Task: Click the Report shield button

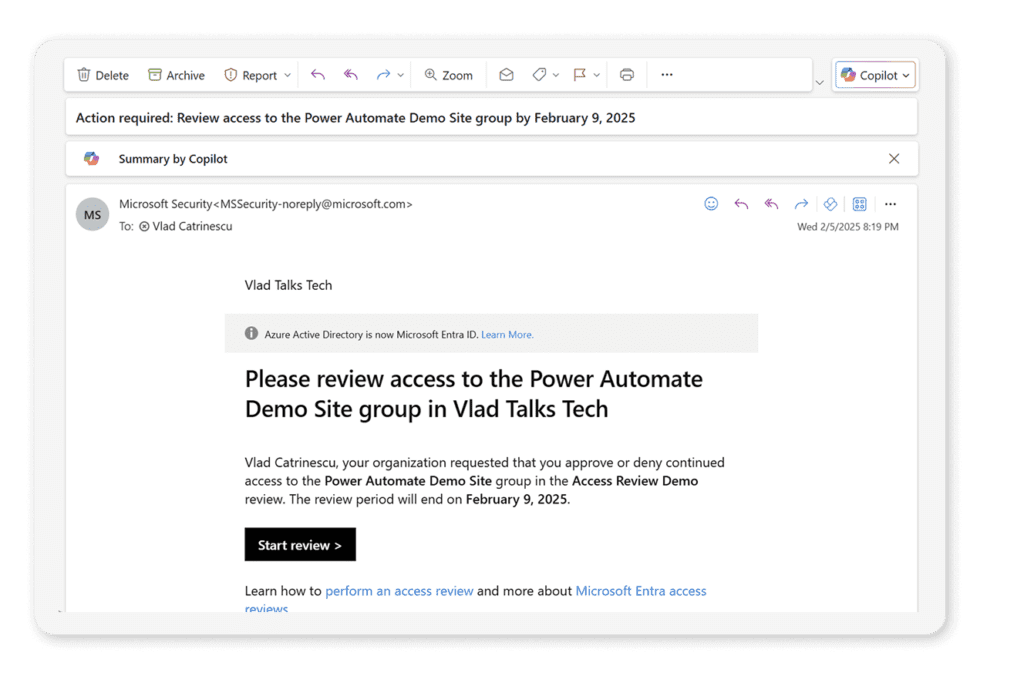Action: point(251,75)
